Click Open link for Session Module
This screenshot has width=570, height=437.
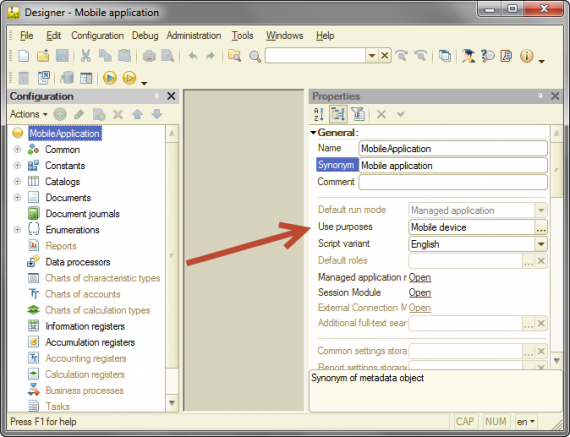(420, 293)
